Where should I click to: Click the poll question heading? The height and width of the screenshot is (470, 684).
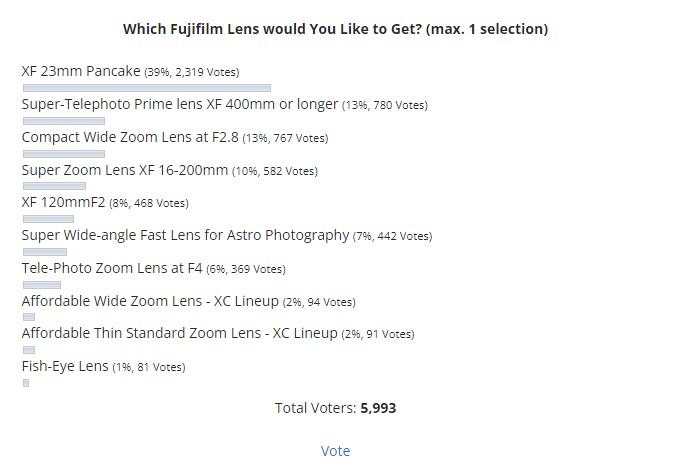click(335, 29)
